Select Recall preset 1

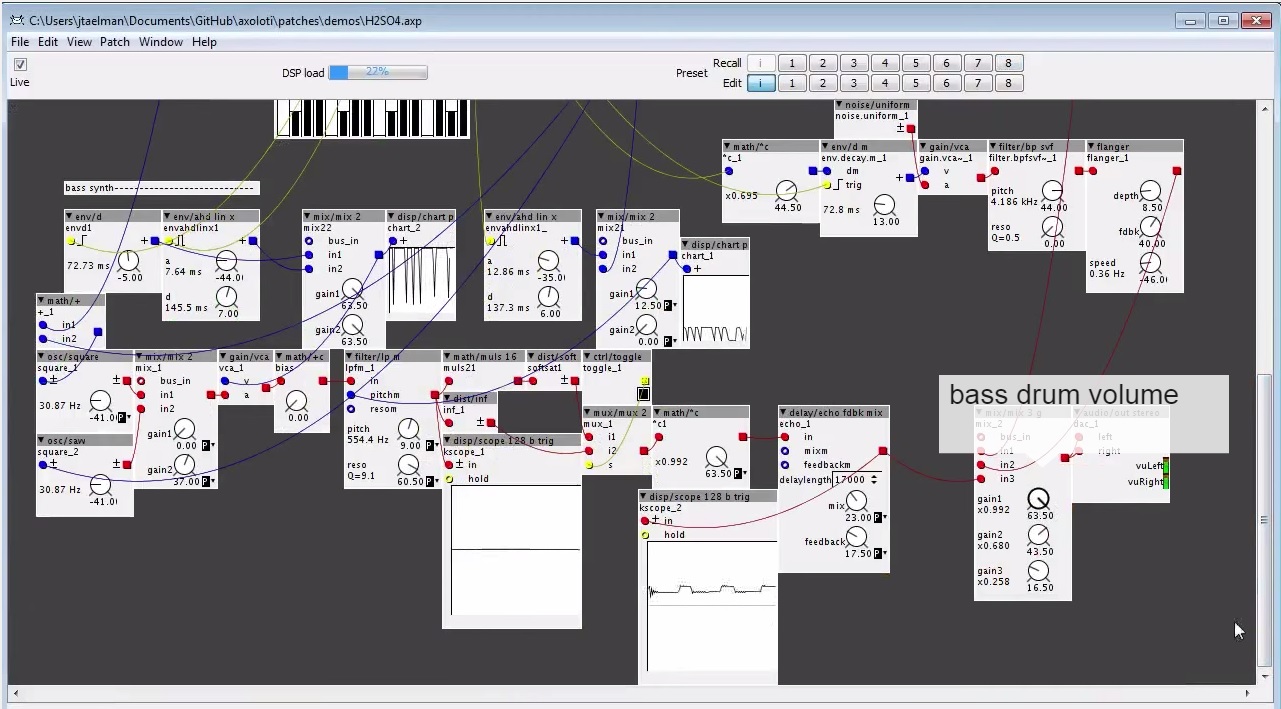(792, 63)
